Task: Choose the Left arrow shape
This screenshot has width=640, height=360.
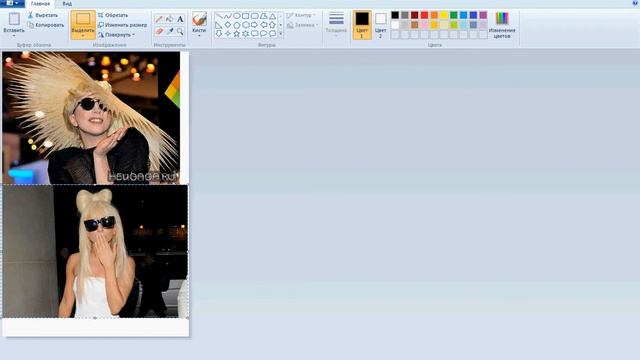Action: coord(264,25)
